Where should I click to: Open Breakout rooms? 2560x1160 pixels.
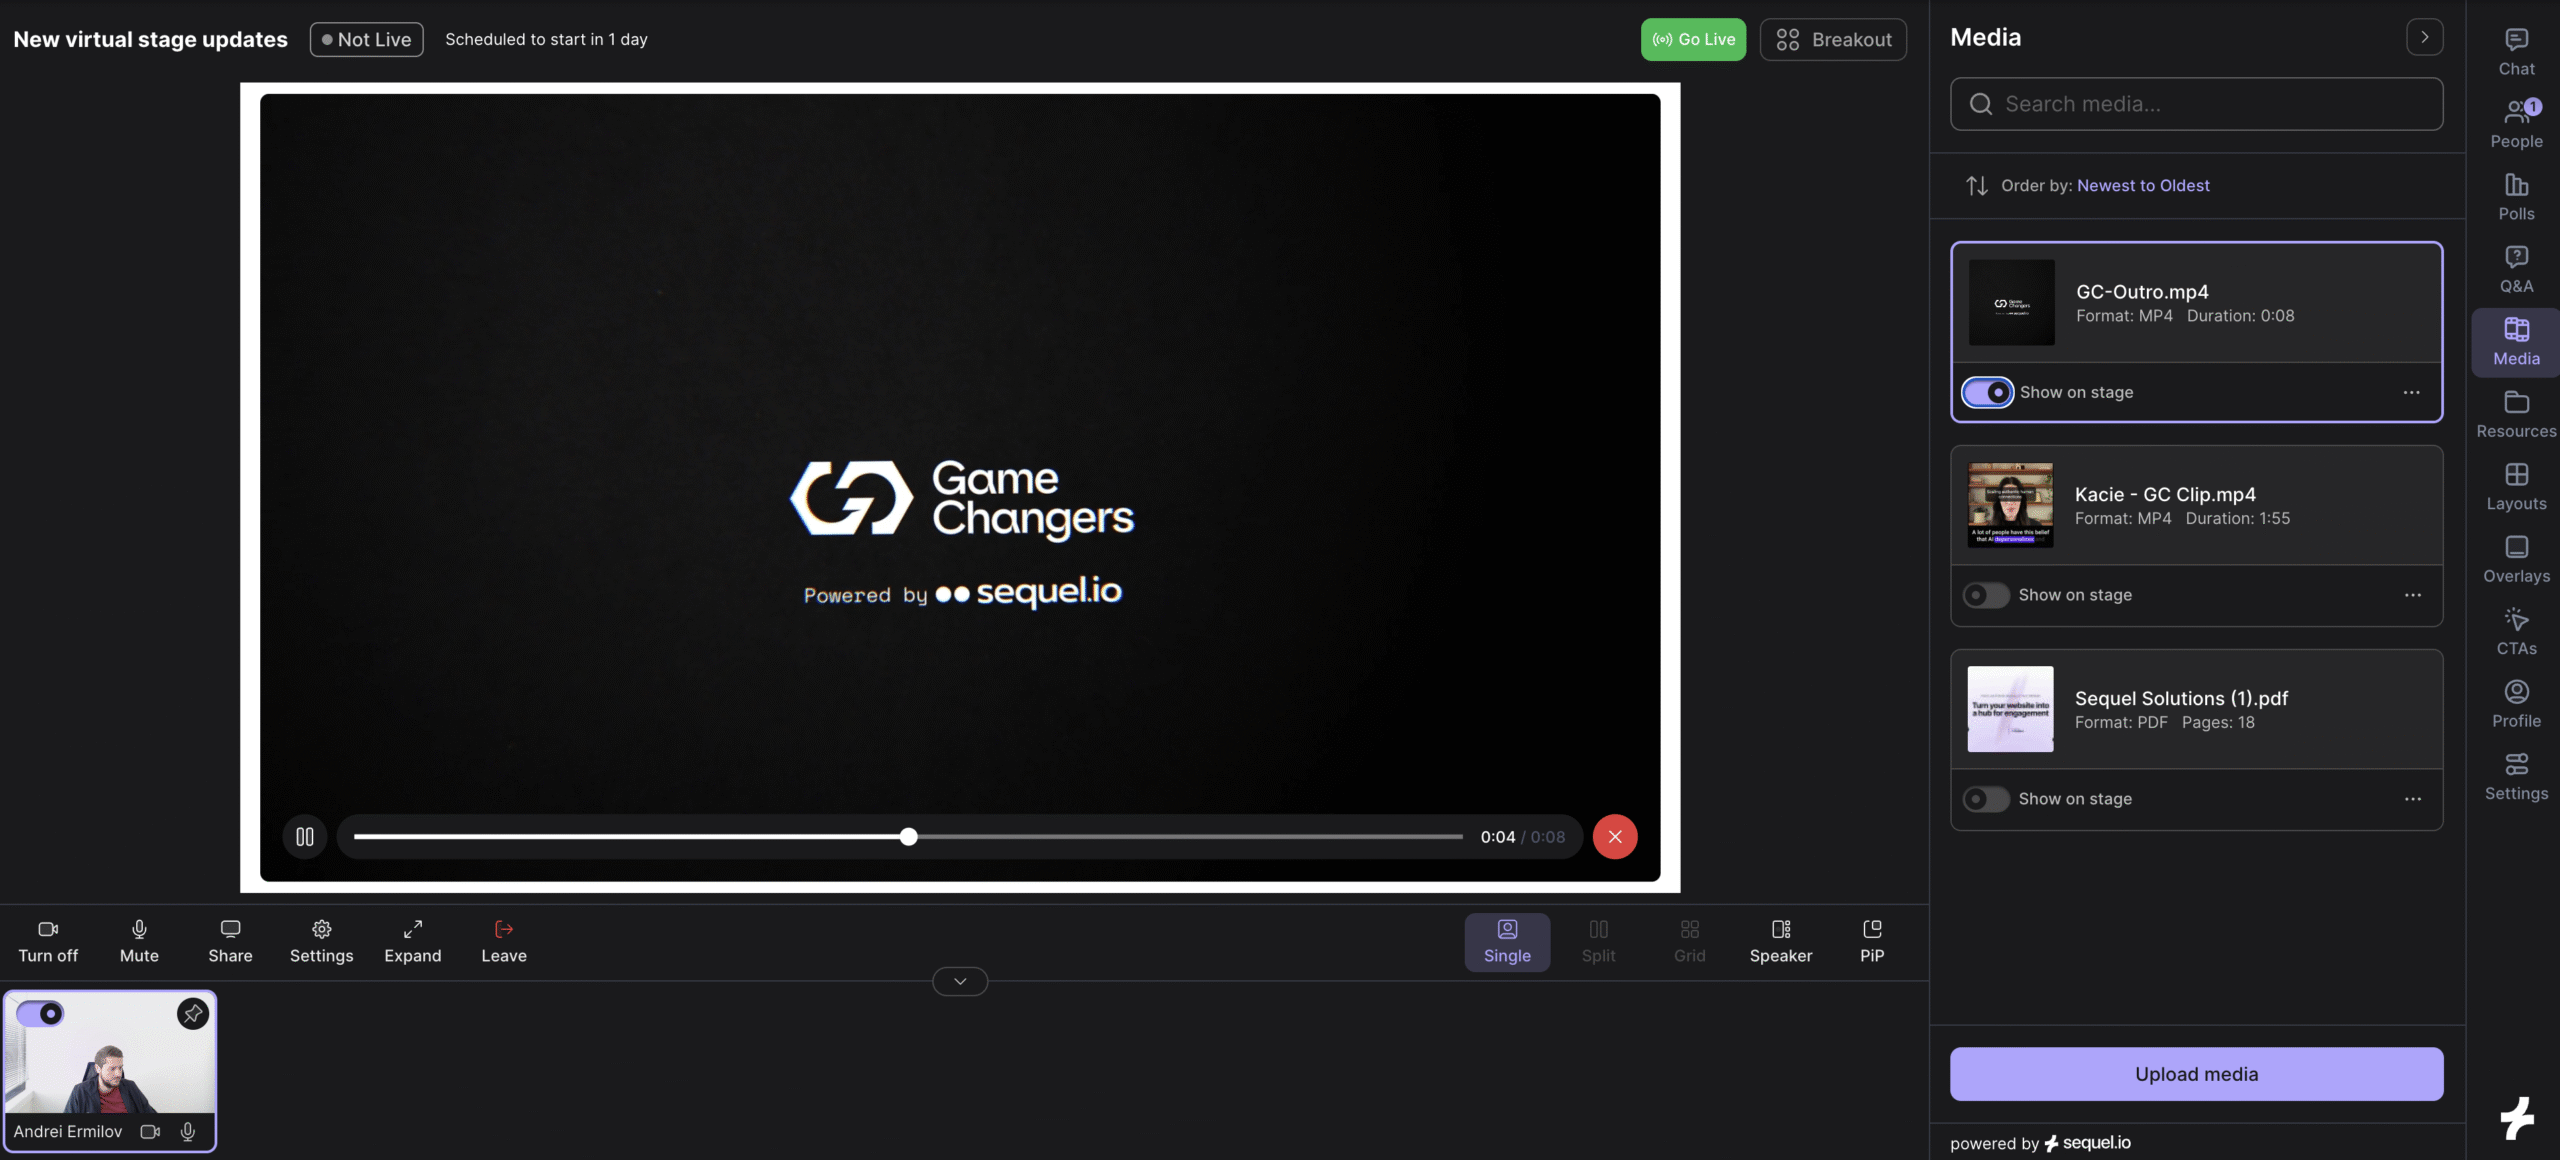click(x=1833, y=40)
